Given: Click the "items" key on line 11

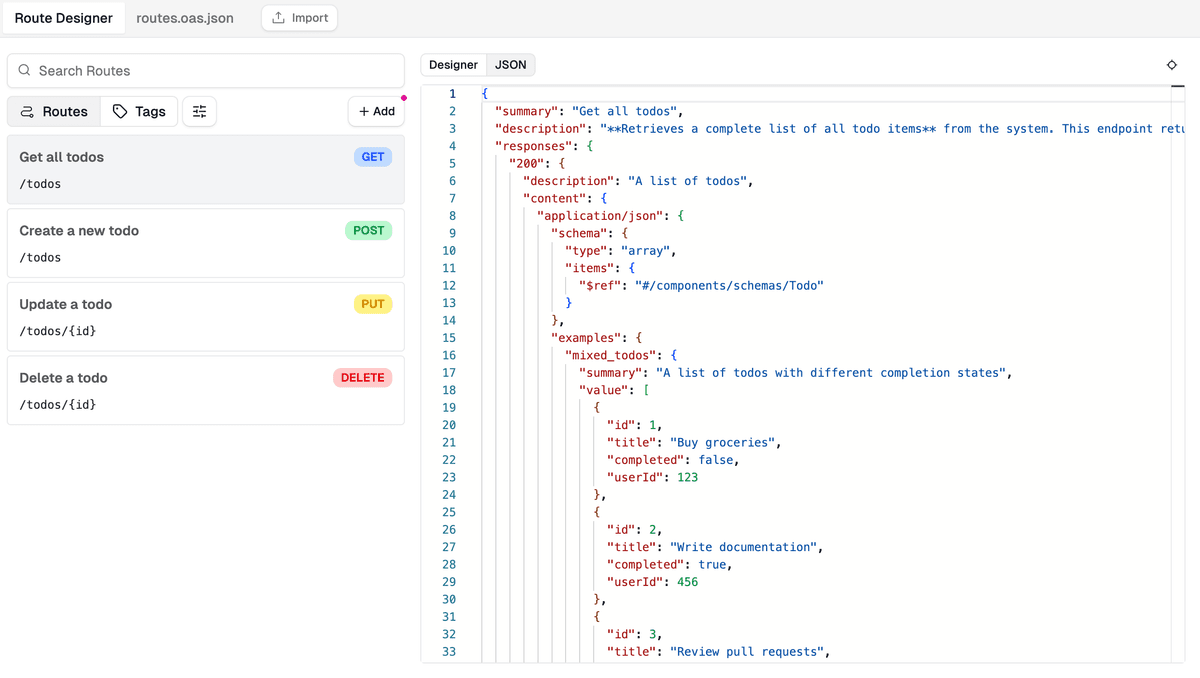Looking at the screenshot, I should click(590, 268).
